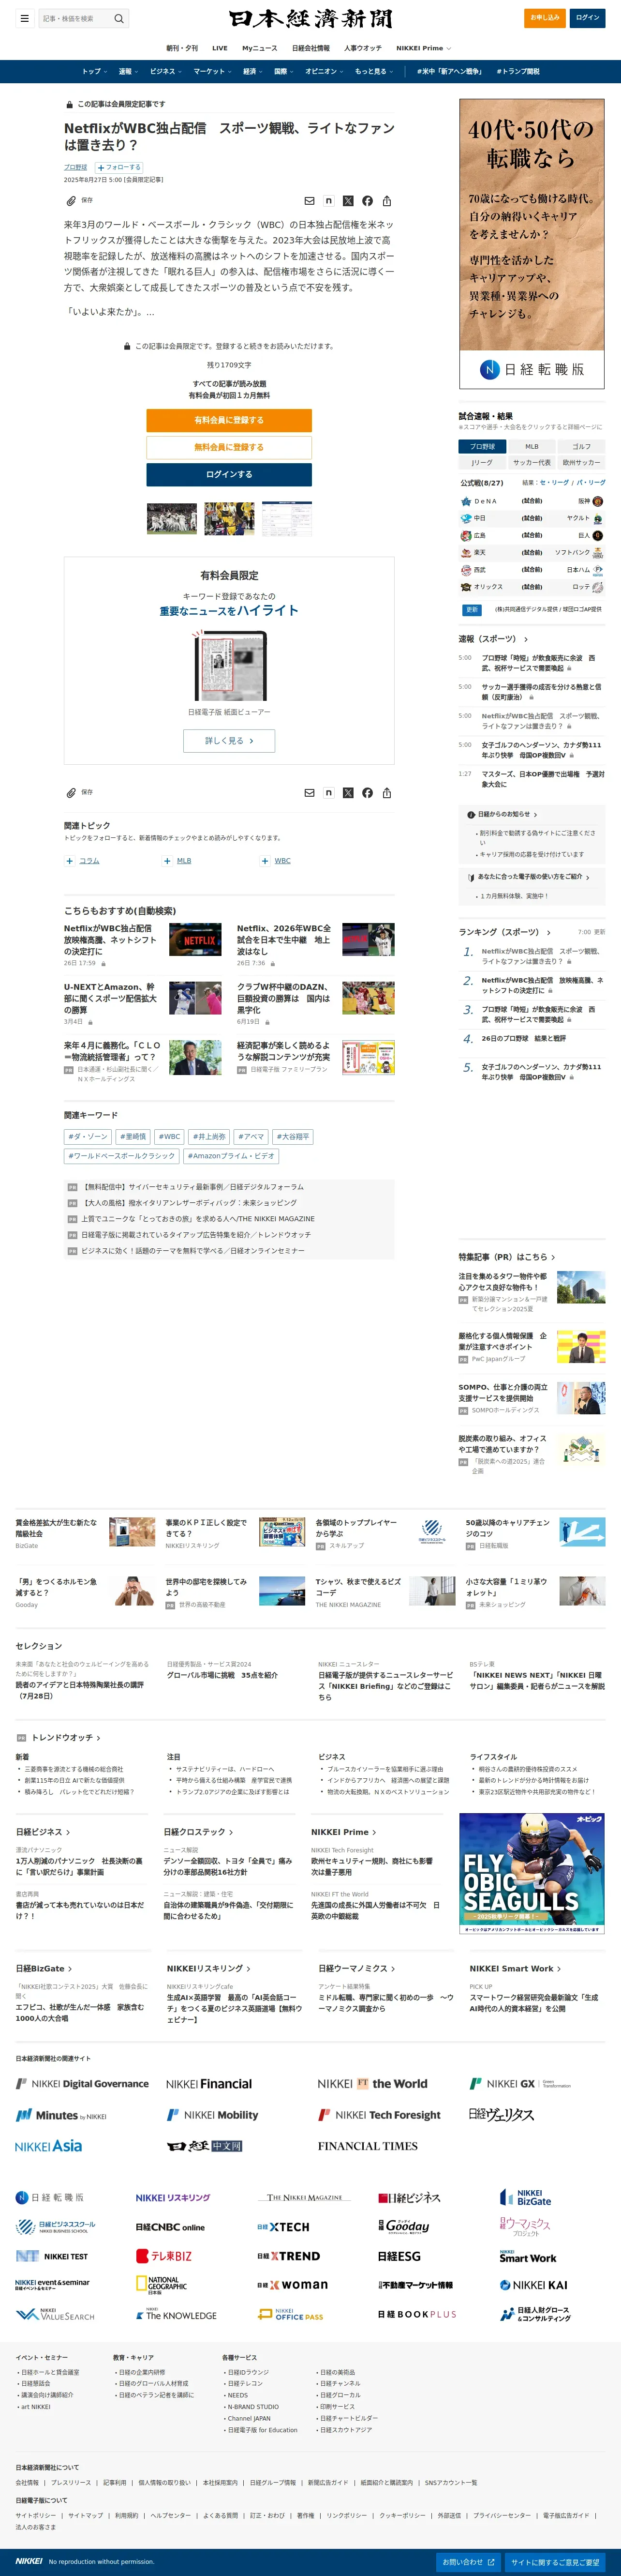
Task: Click the OBIC SEAGULLS ad banner
Action: coord(532,1873)
